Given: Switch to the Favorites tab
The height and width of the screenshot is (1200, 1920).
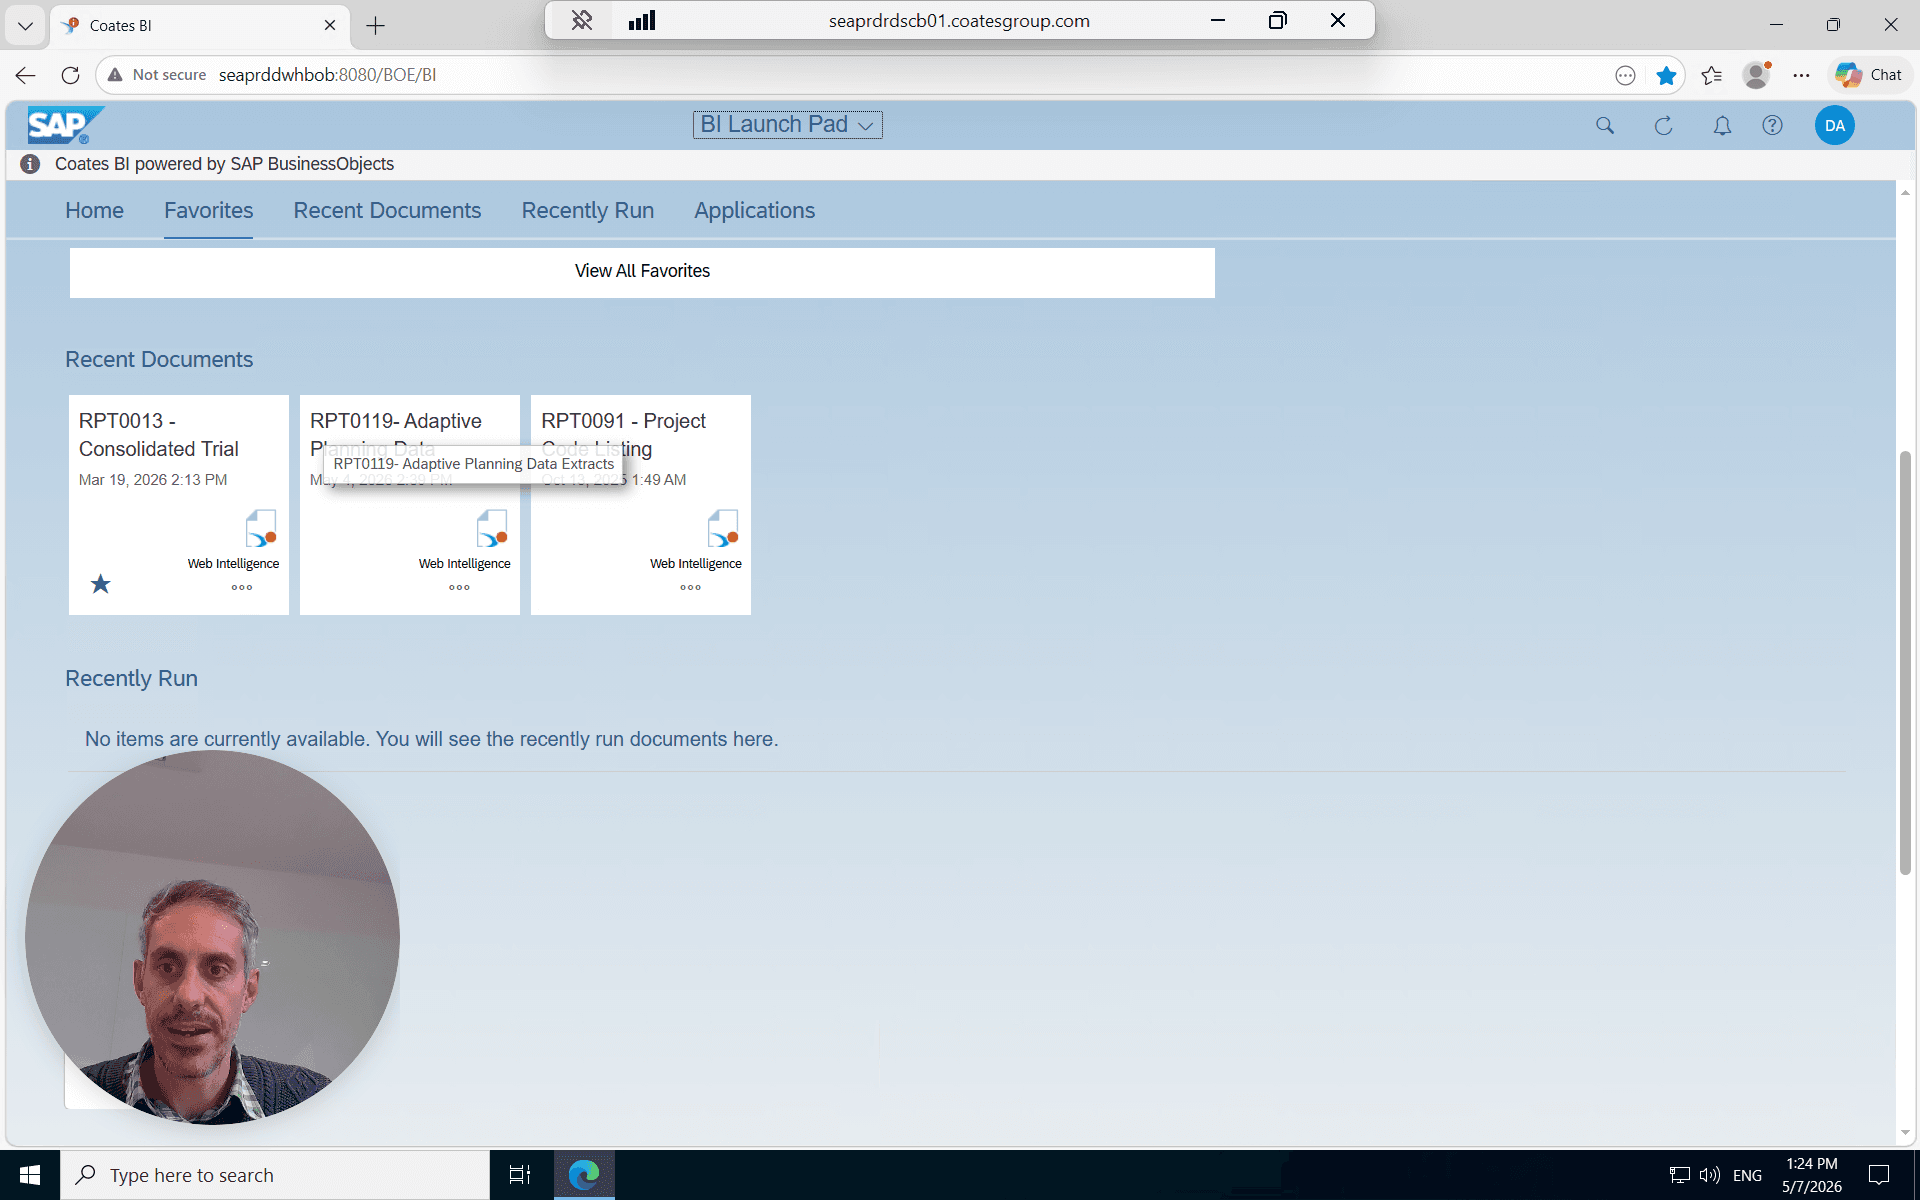Looking at the screenshot, I should pyautogui.click(x=208, y=210).
